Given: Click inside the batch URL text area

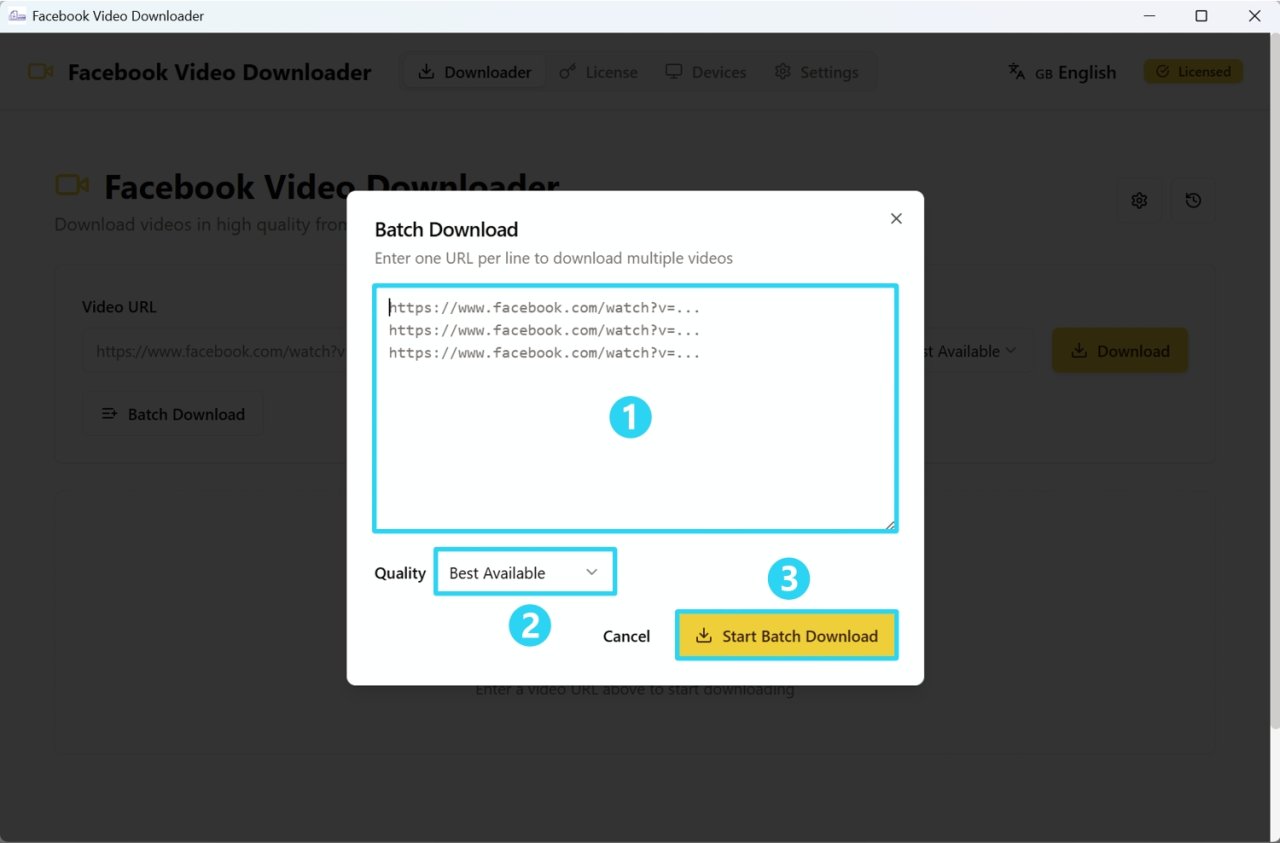Looking at the screenshot, I should tap(635, 408).
